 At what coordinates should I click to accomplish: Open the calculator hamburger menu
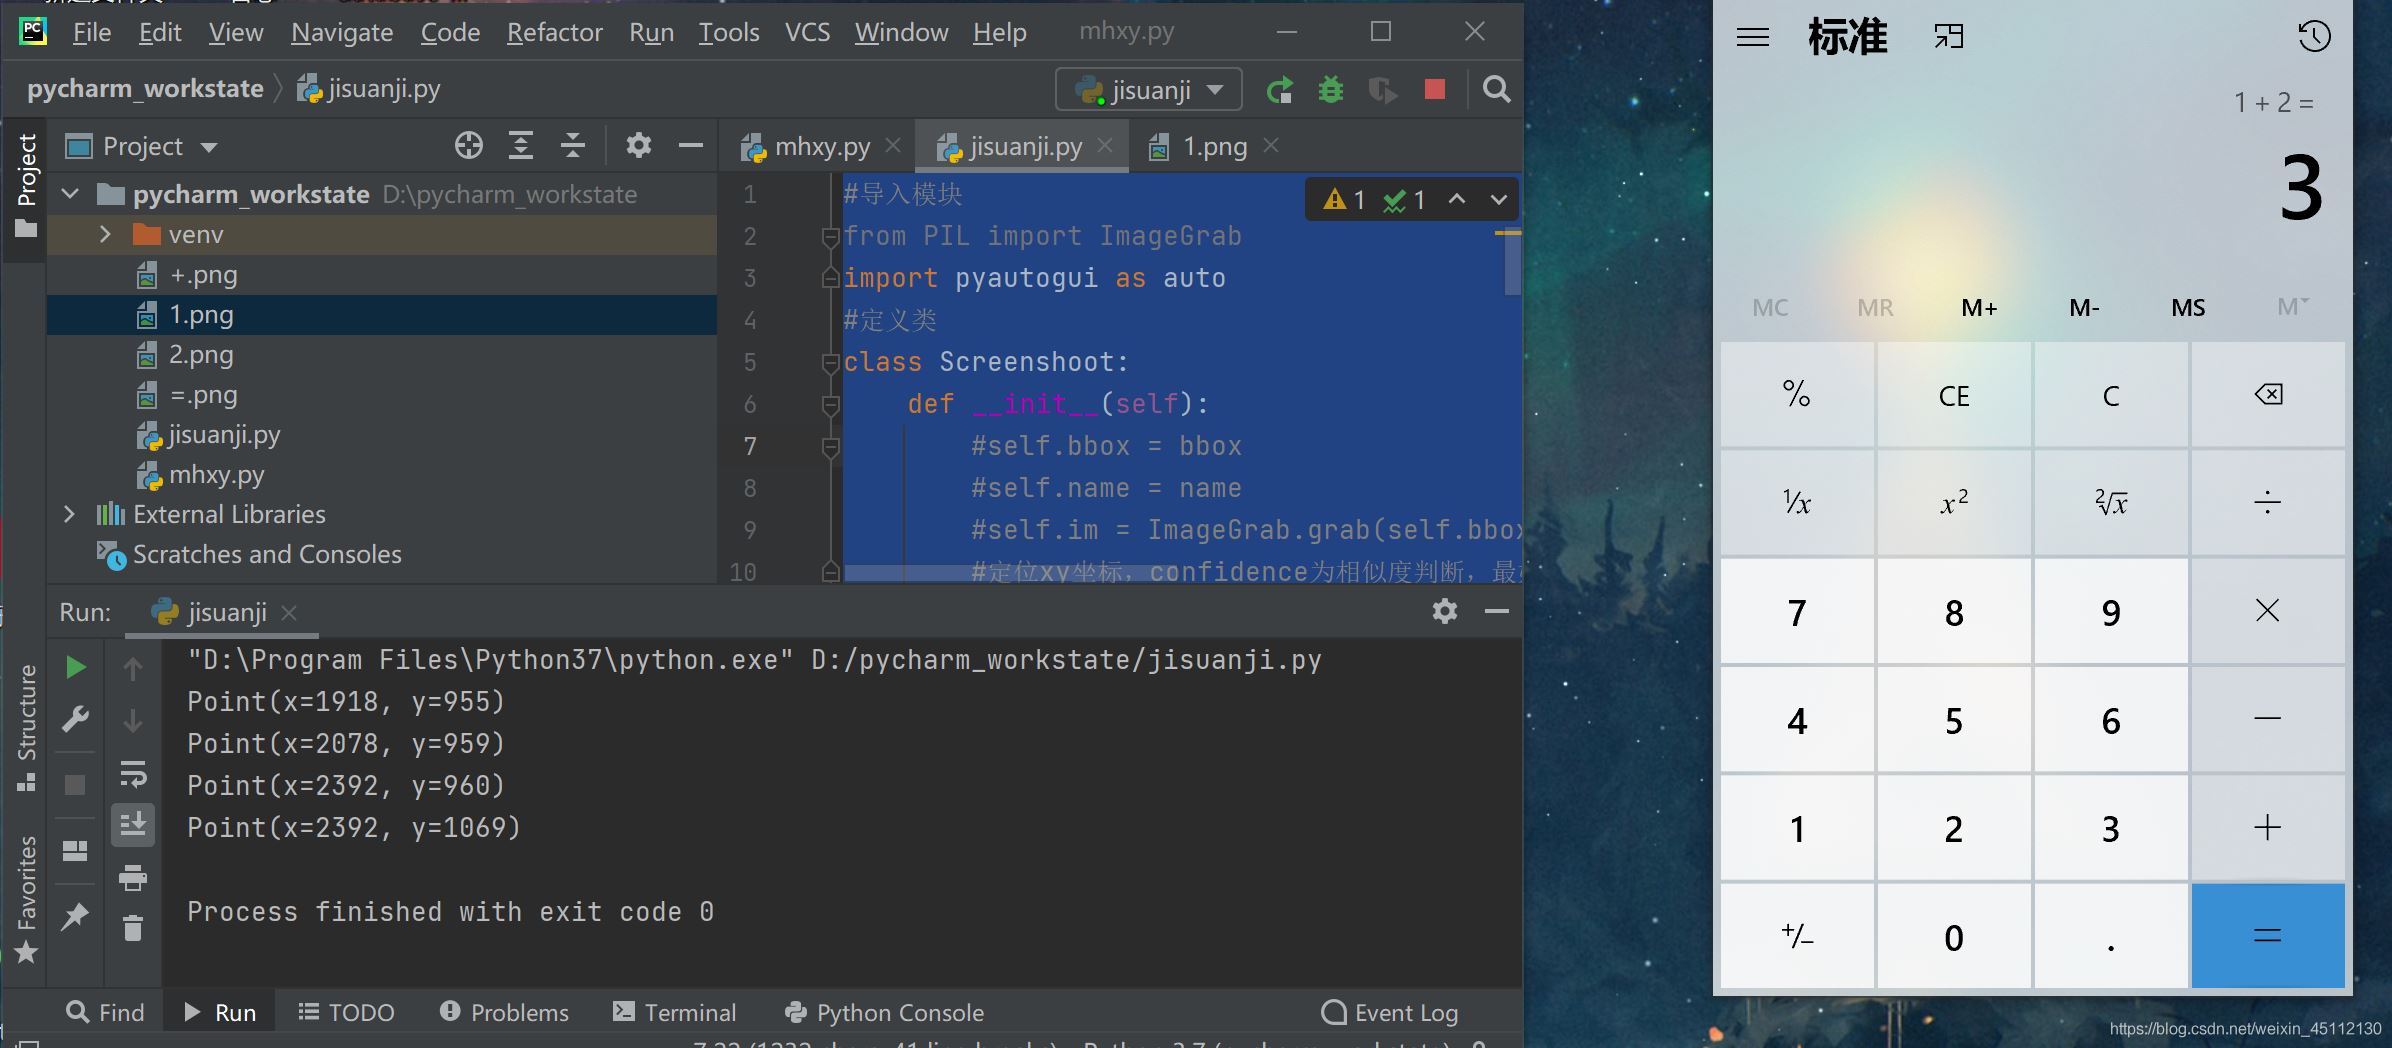coord(1752,38)
